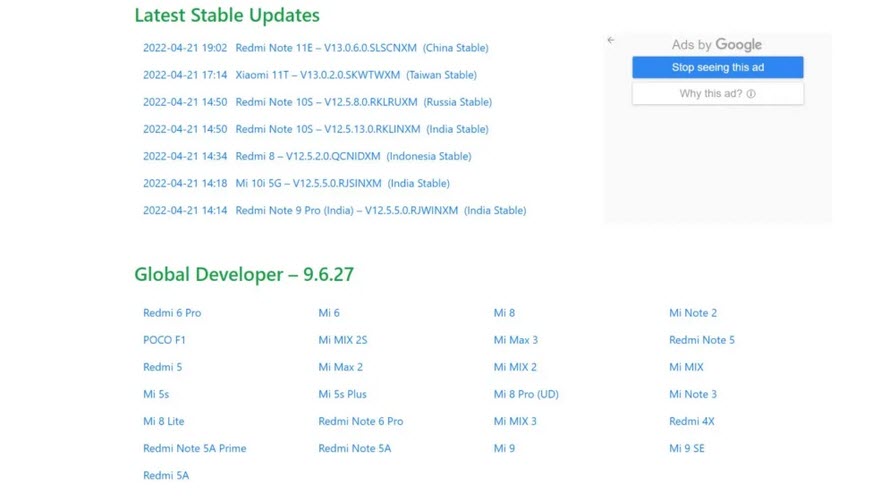Select the Mi 9 SE device link
The image size is (895, 496).
tap(687, 449)
